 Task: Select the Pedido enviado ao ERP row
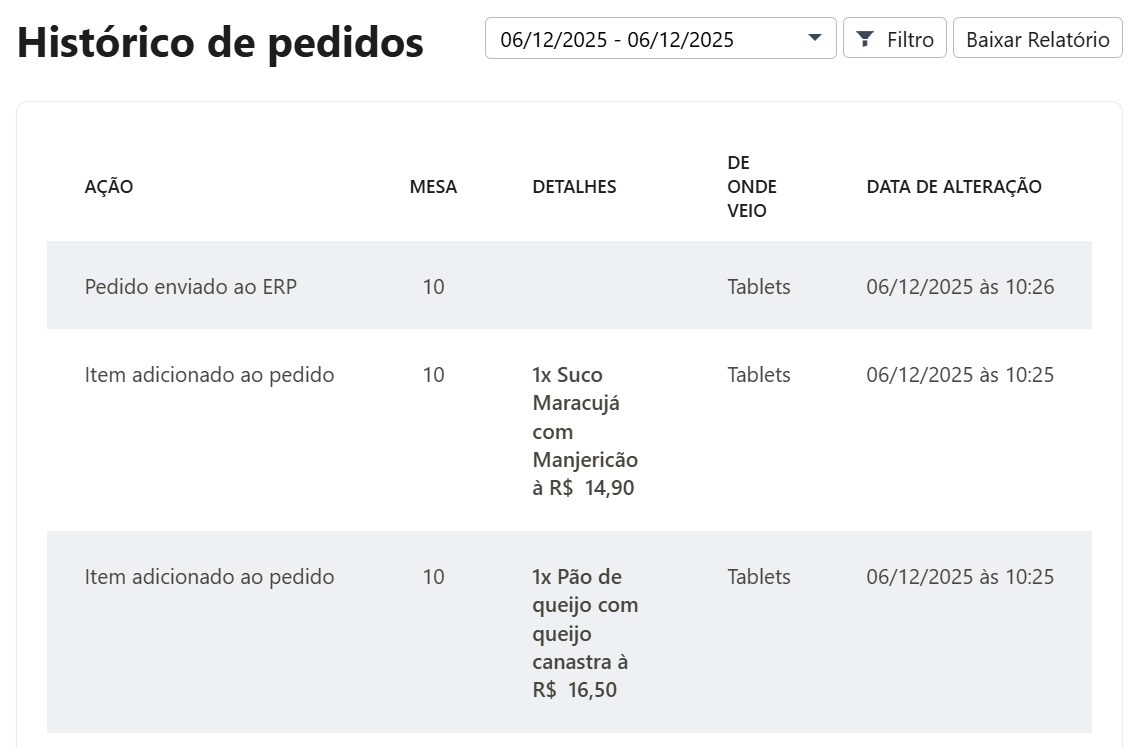569,286
